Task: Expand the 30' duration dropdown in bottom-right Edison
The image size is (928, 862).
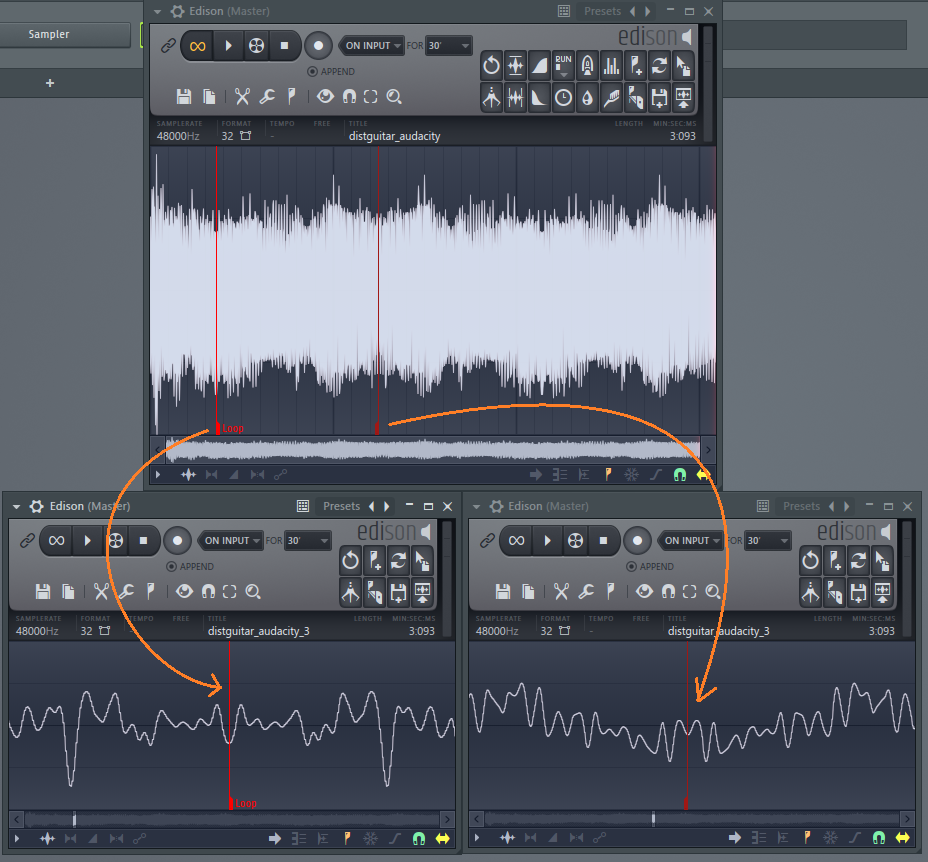Action: click(x=768, y=540)
